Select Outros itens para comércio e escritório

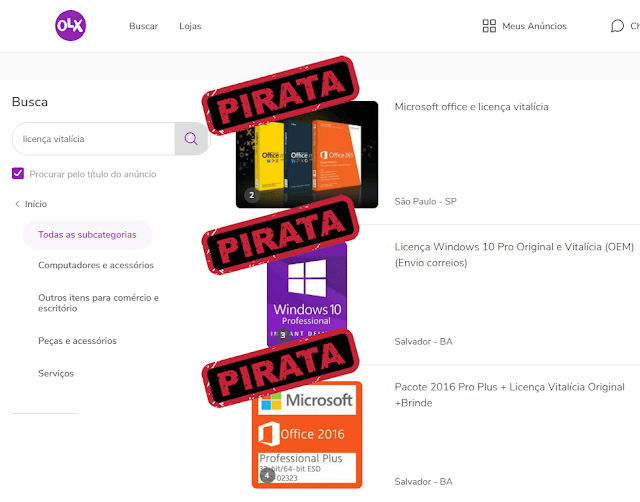98,303
